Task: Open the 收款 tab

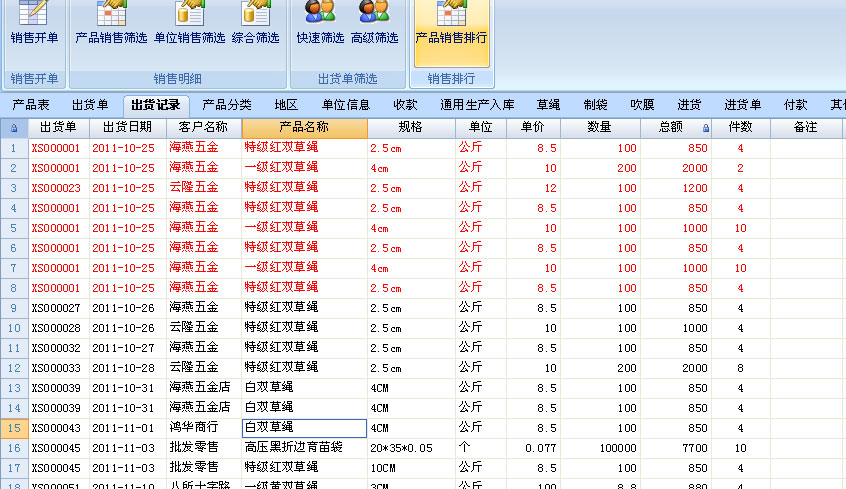Action: coord(405,105)
